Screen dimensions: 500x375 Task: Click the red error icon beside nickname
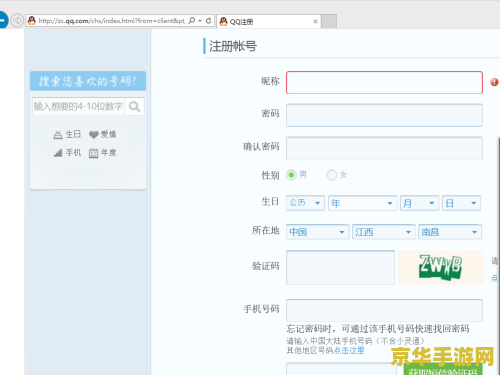coord(494,82)
